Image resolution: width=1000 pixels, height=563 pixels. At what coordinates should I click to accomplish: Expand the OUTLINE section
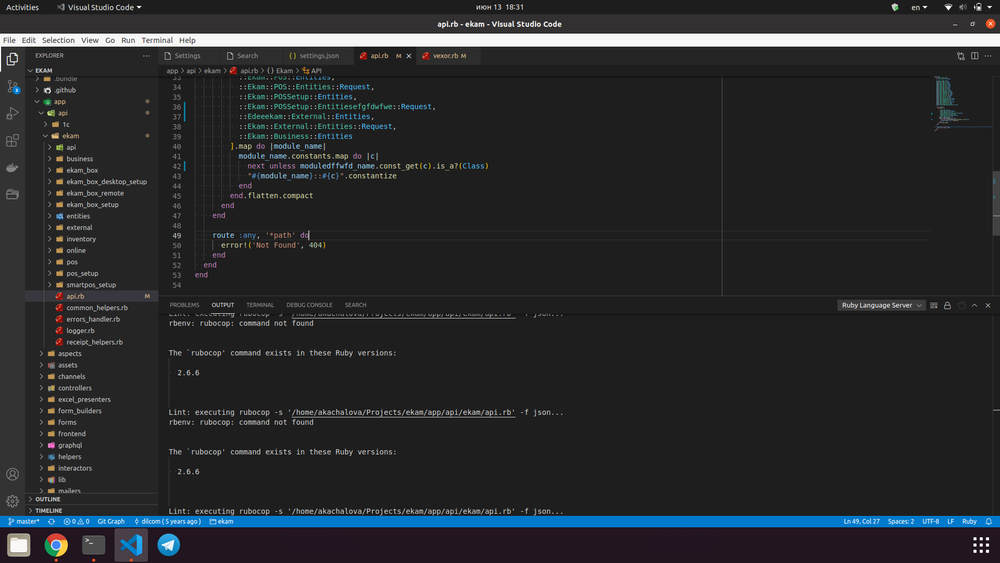(47, 499)
